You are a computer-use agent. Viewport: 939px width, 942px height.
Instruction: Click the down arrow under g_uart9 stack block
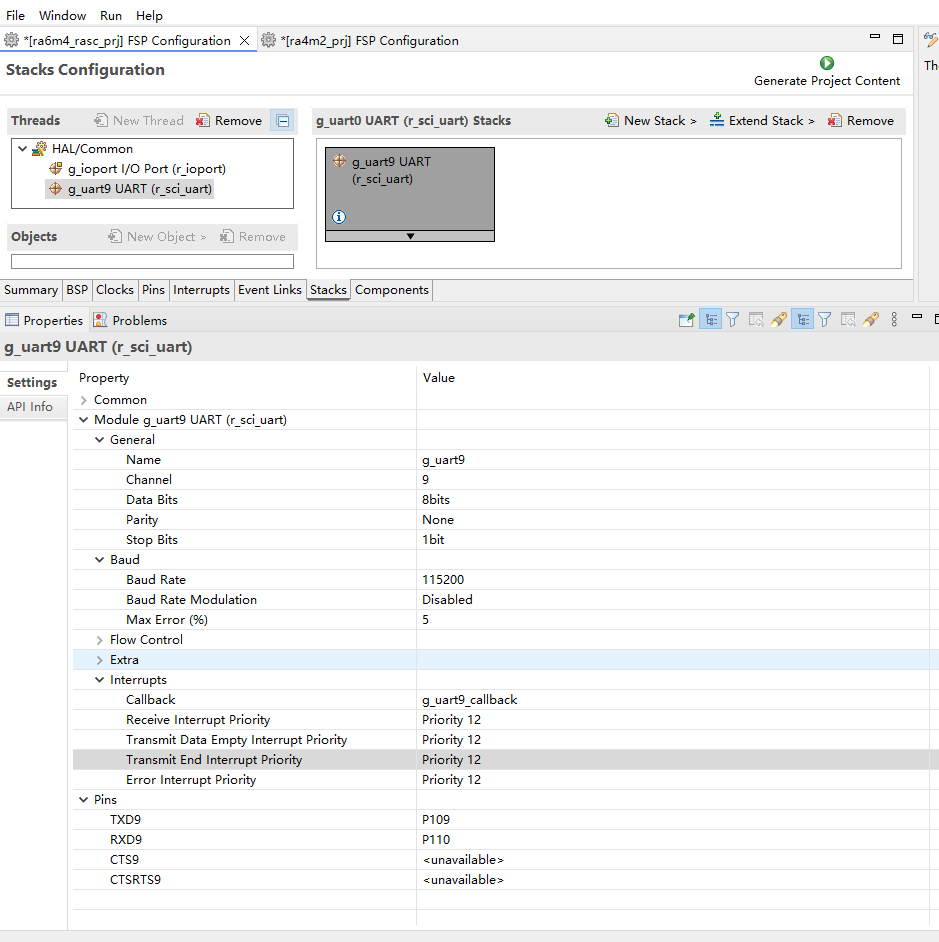click(410, 236)
